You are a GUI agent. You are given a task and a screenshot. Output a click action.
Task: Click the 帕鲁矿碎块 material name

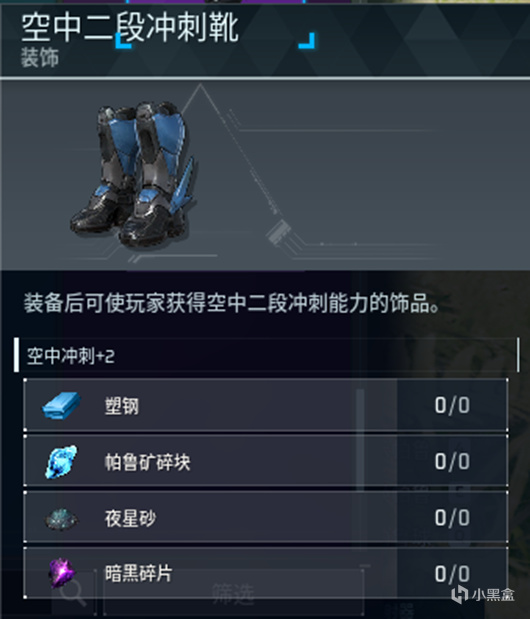148,462
